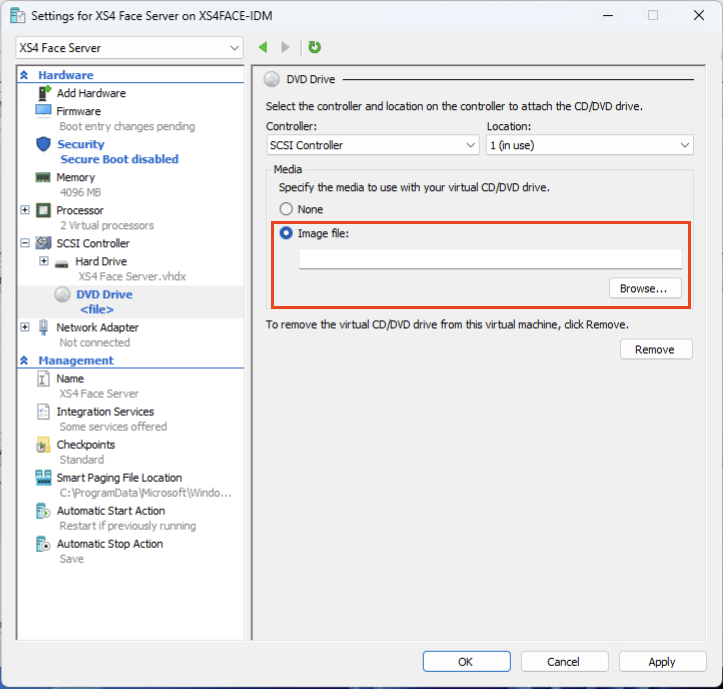This screenshot has width=723, height=689.
Task: Collapse the Management section
Action: coord(24,360)
